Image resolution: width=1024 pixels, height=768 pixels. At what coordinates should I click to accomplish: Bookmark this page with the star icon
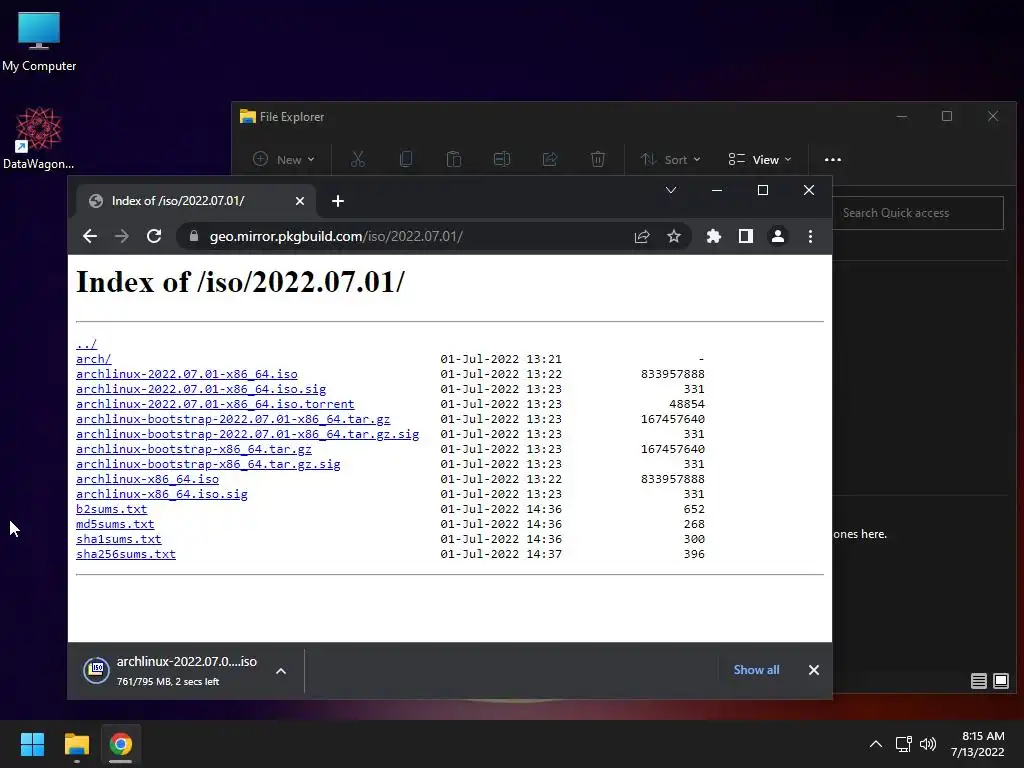[x=674, y=236]
